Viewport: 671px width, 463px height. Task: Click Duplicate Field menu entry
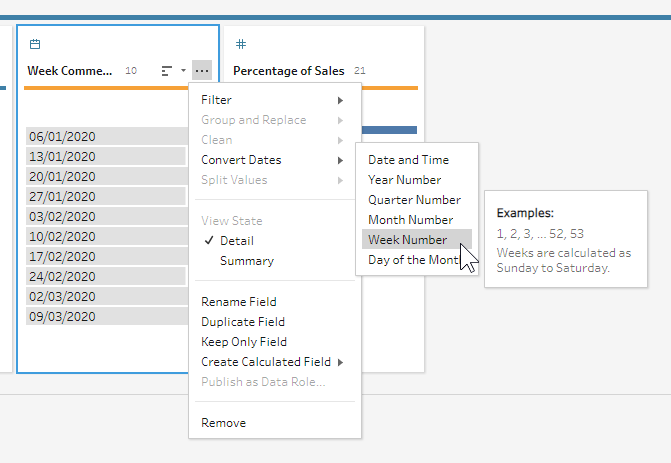click(x=243, y=322)
